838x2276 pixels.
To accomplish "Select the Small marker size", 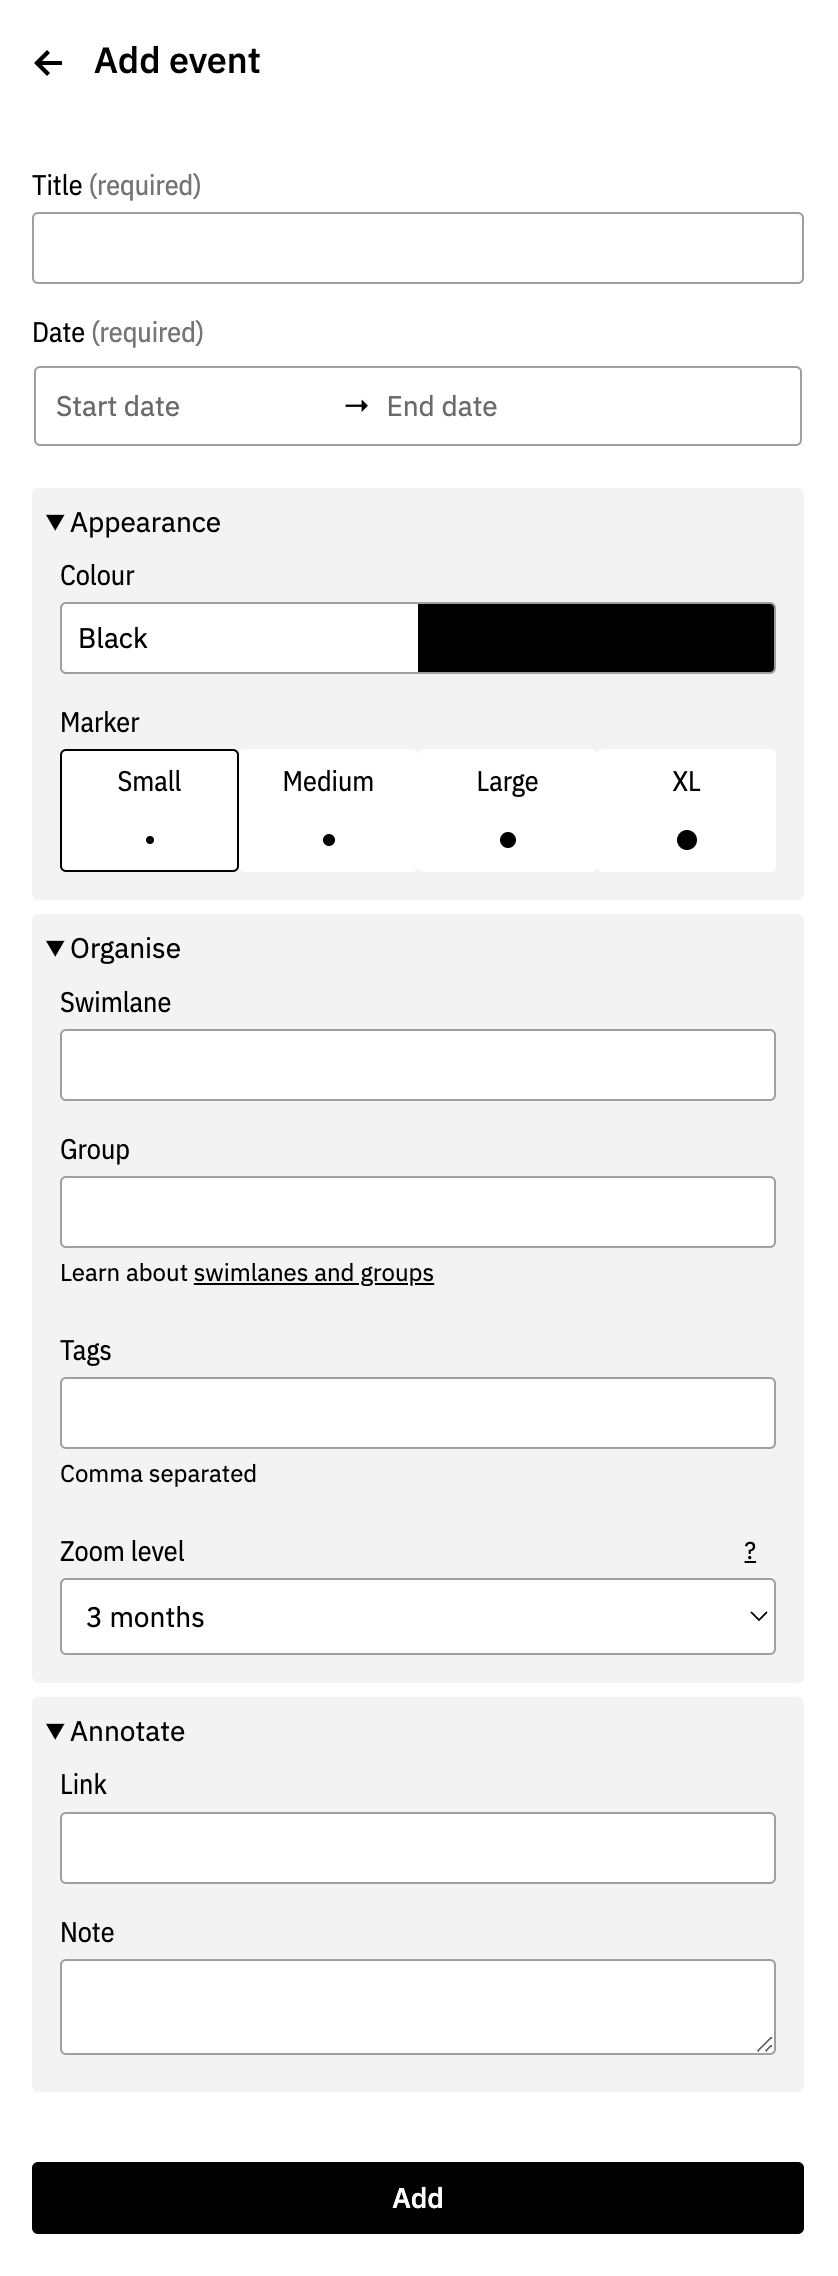I will click(149, 810).
